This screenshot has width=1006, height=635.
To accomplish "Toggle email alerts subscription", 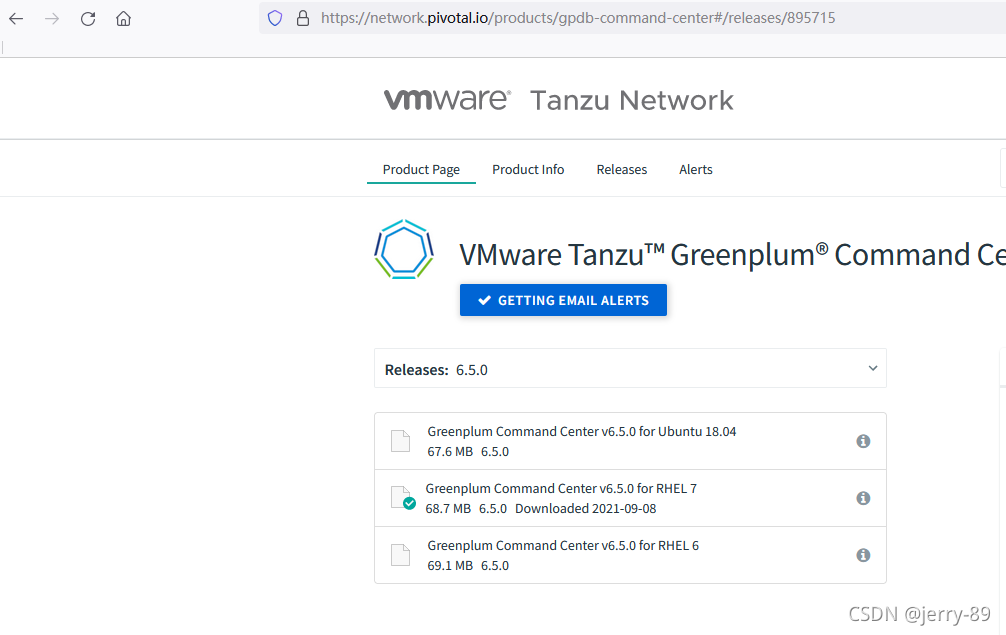I will [562, 299].
